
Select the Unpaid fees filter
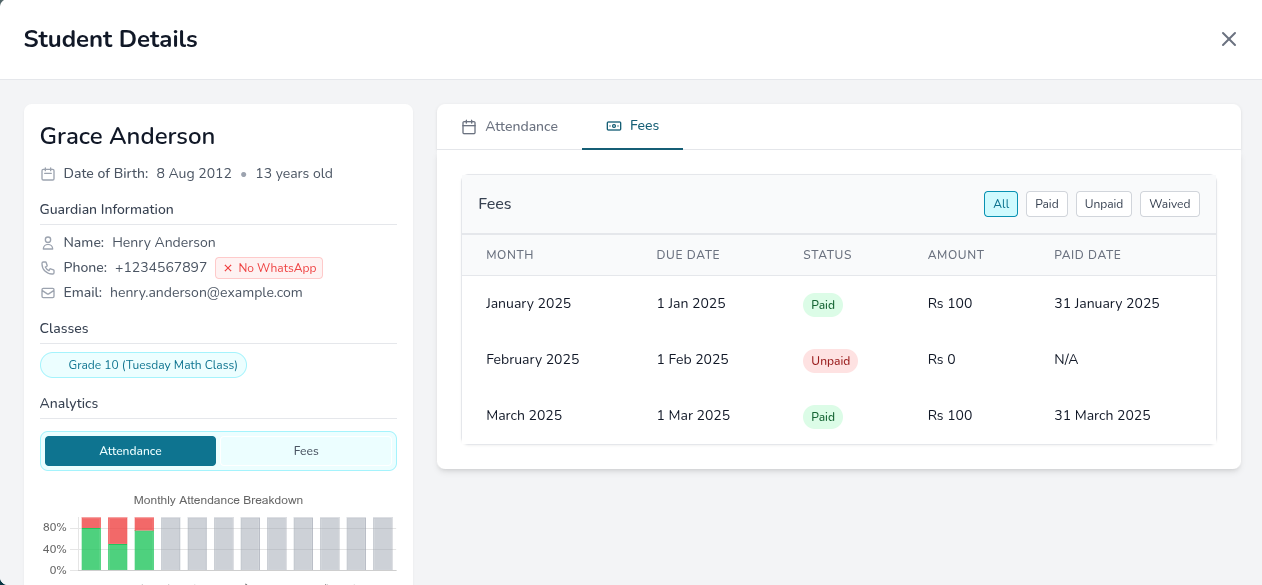pos(1103,203)
